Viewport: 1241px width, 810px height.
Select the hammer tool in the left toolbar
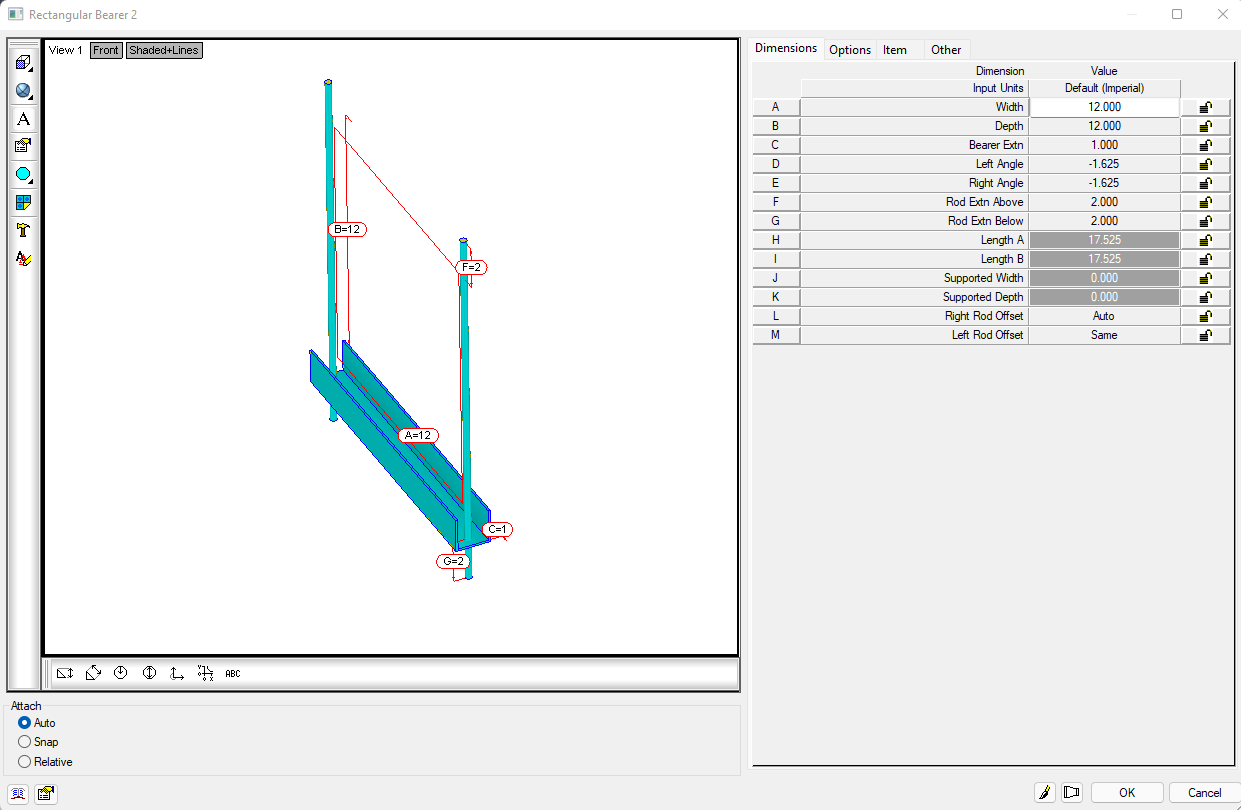pyautogui.click(x=22, y=229)
